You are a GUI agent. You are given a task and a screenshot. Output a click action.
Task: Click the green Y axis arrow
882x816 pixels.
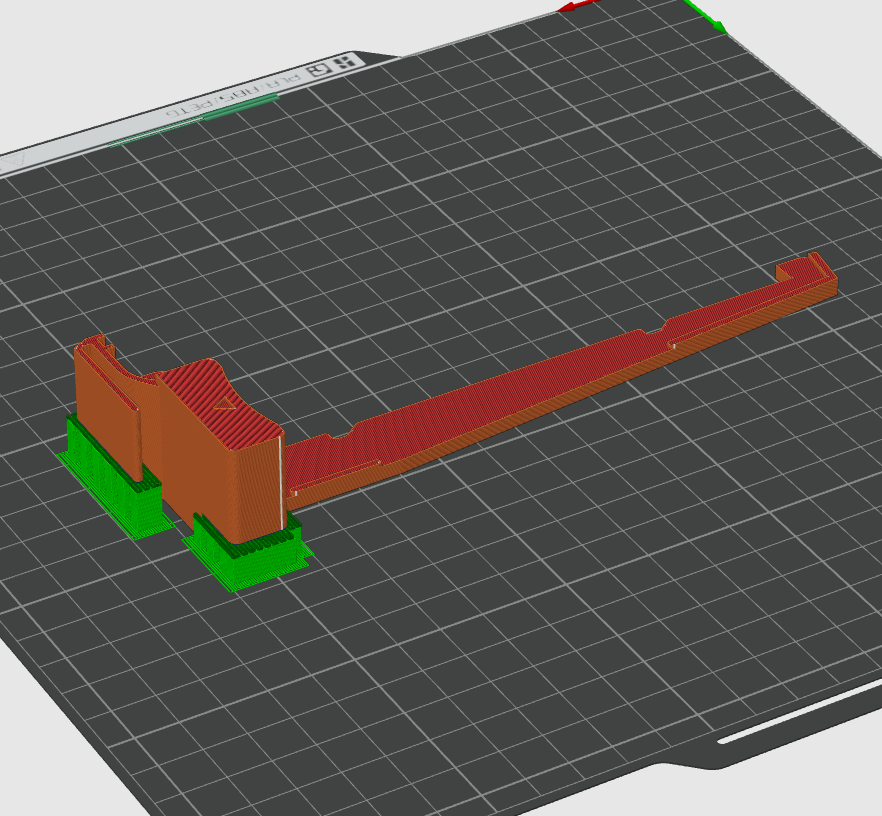(x=706, y=15)
